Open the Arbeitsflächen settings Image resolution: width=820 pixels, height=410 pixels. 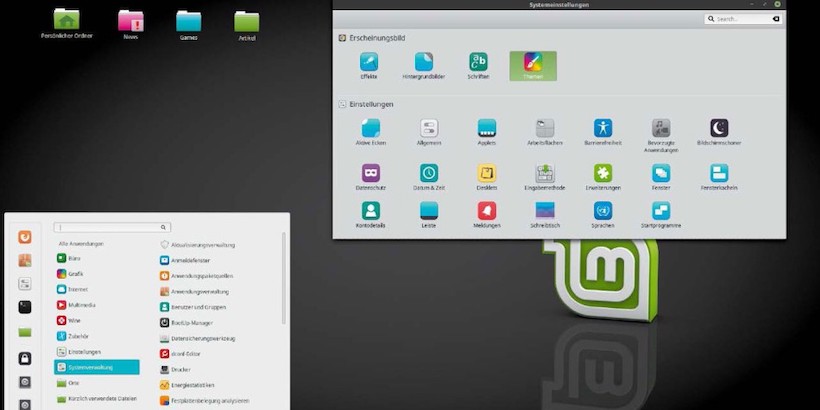coord(545,132)
